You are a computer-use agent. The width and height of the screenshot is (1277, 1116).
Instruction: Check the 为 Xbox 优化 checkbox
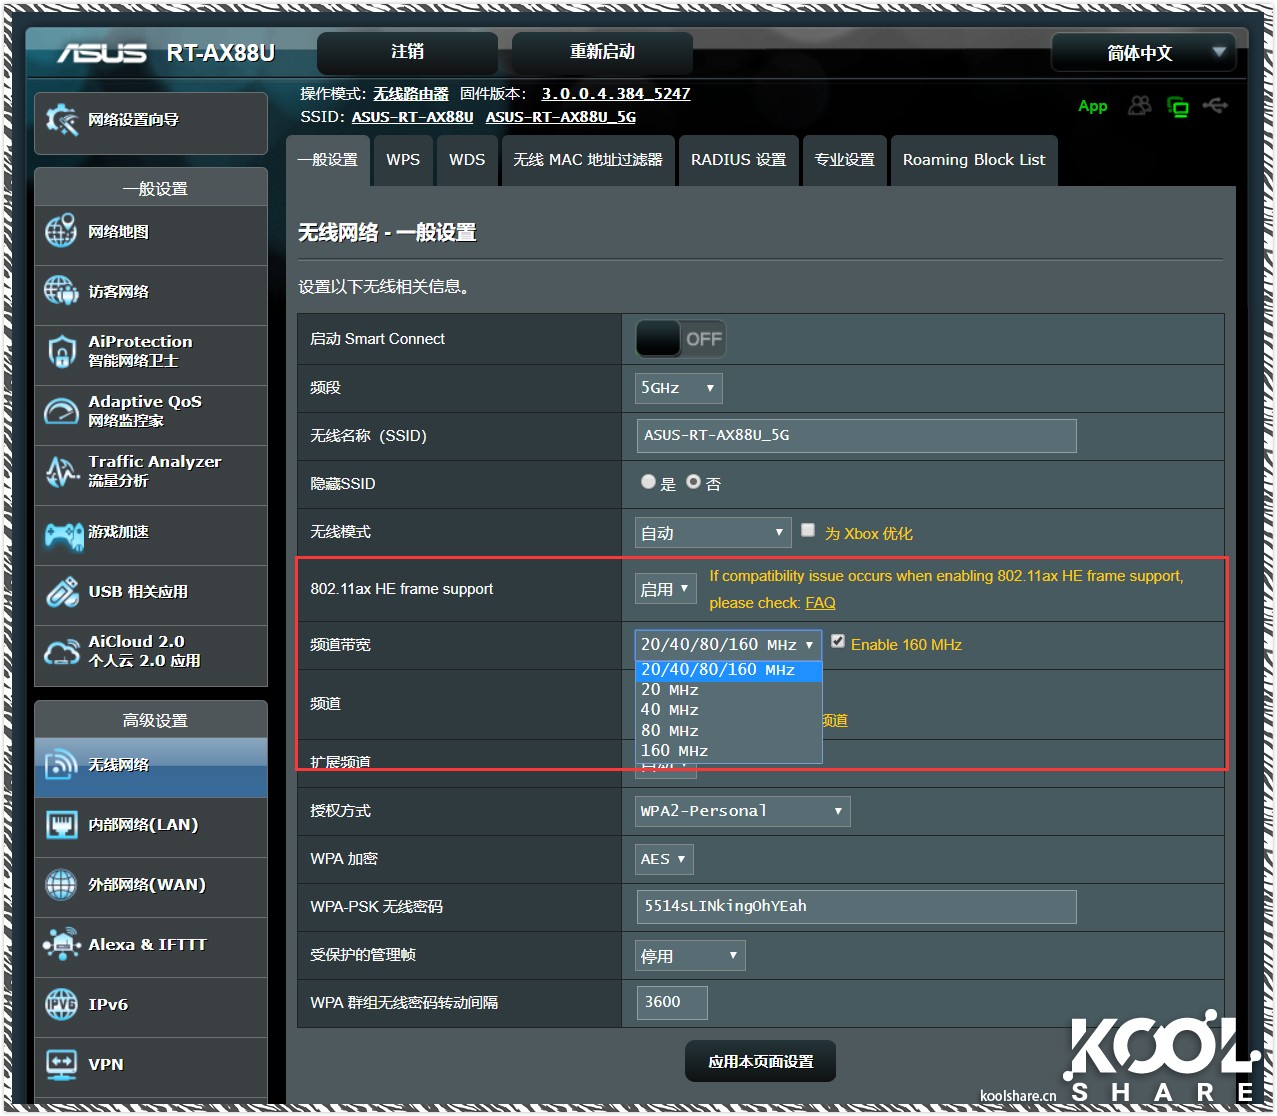tap(808, 530)
